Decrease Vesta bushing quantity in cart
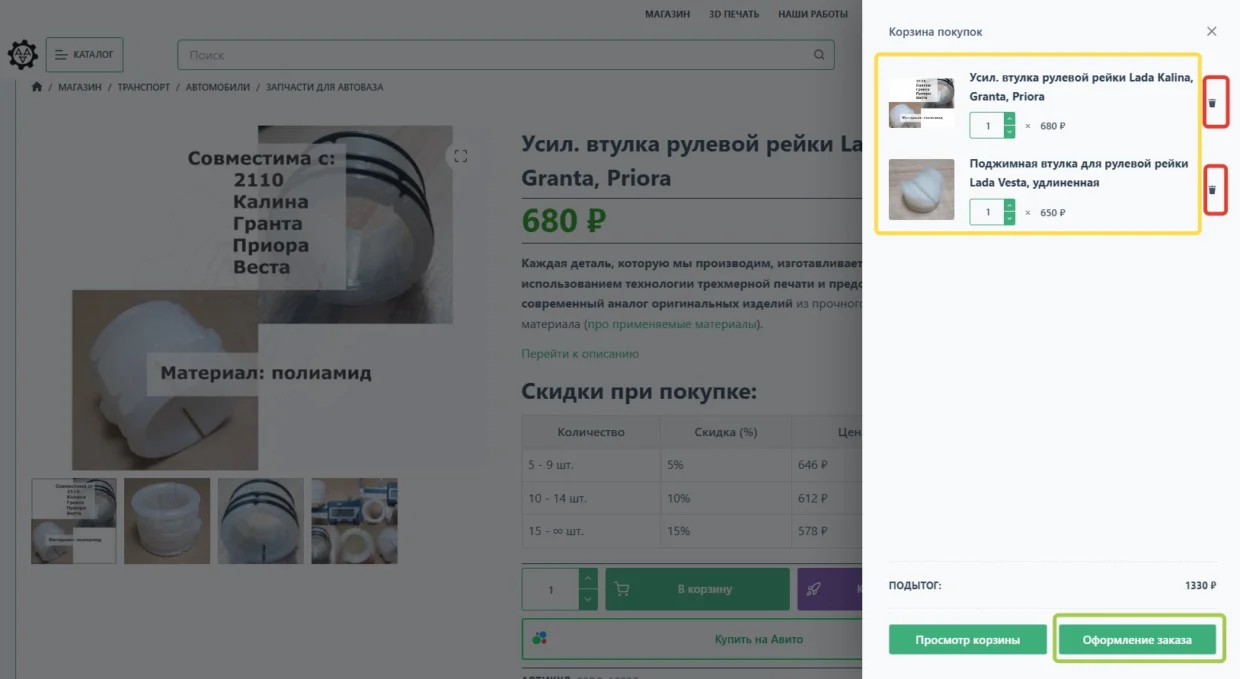 tap(1009, 218)
